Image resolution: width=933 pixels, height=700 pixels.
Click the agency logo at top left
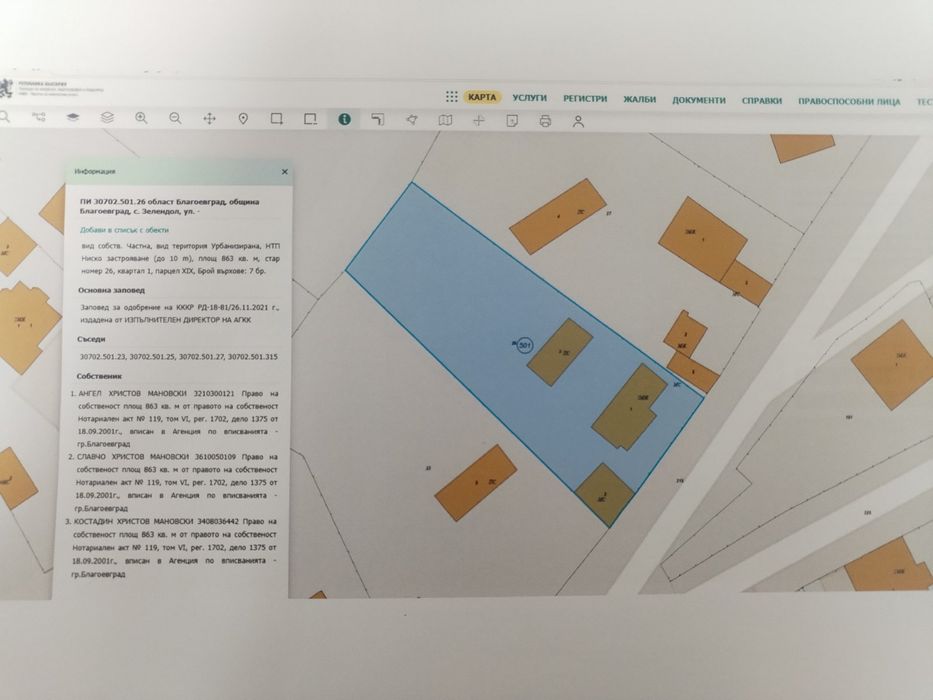(7, 88)
